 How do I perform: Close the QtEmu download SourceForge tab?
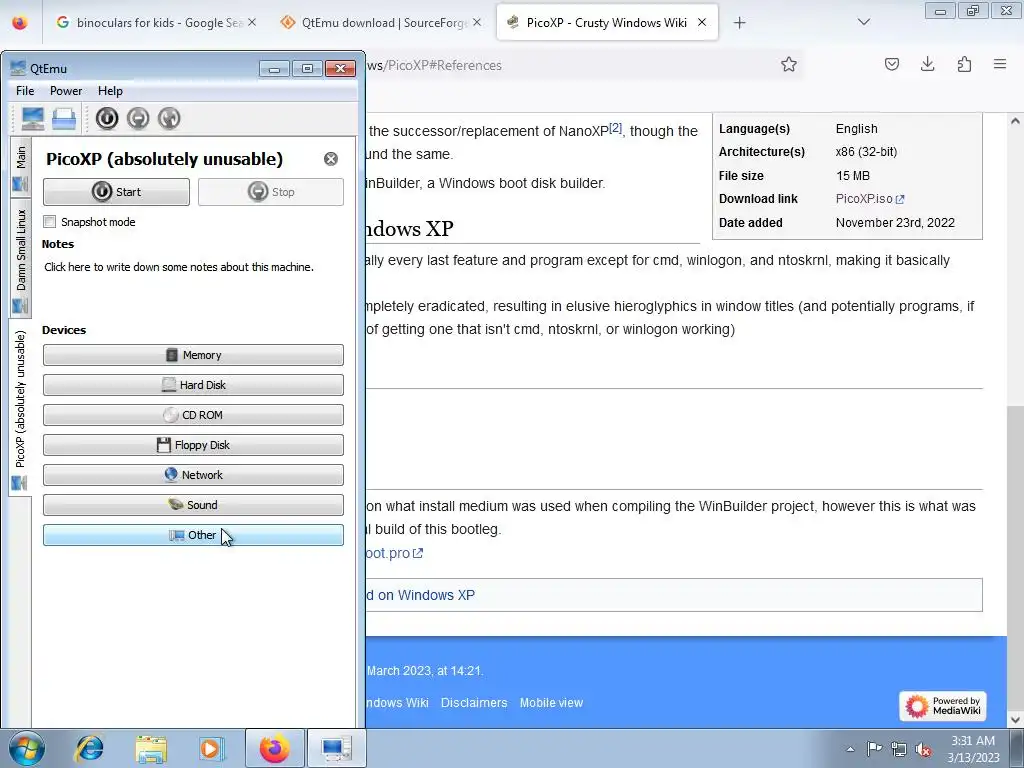click(477, 23)
